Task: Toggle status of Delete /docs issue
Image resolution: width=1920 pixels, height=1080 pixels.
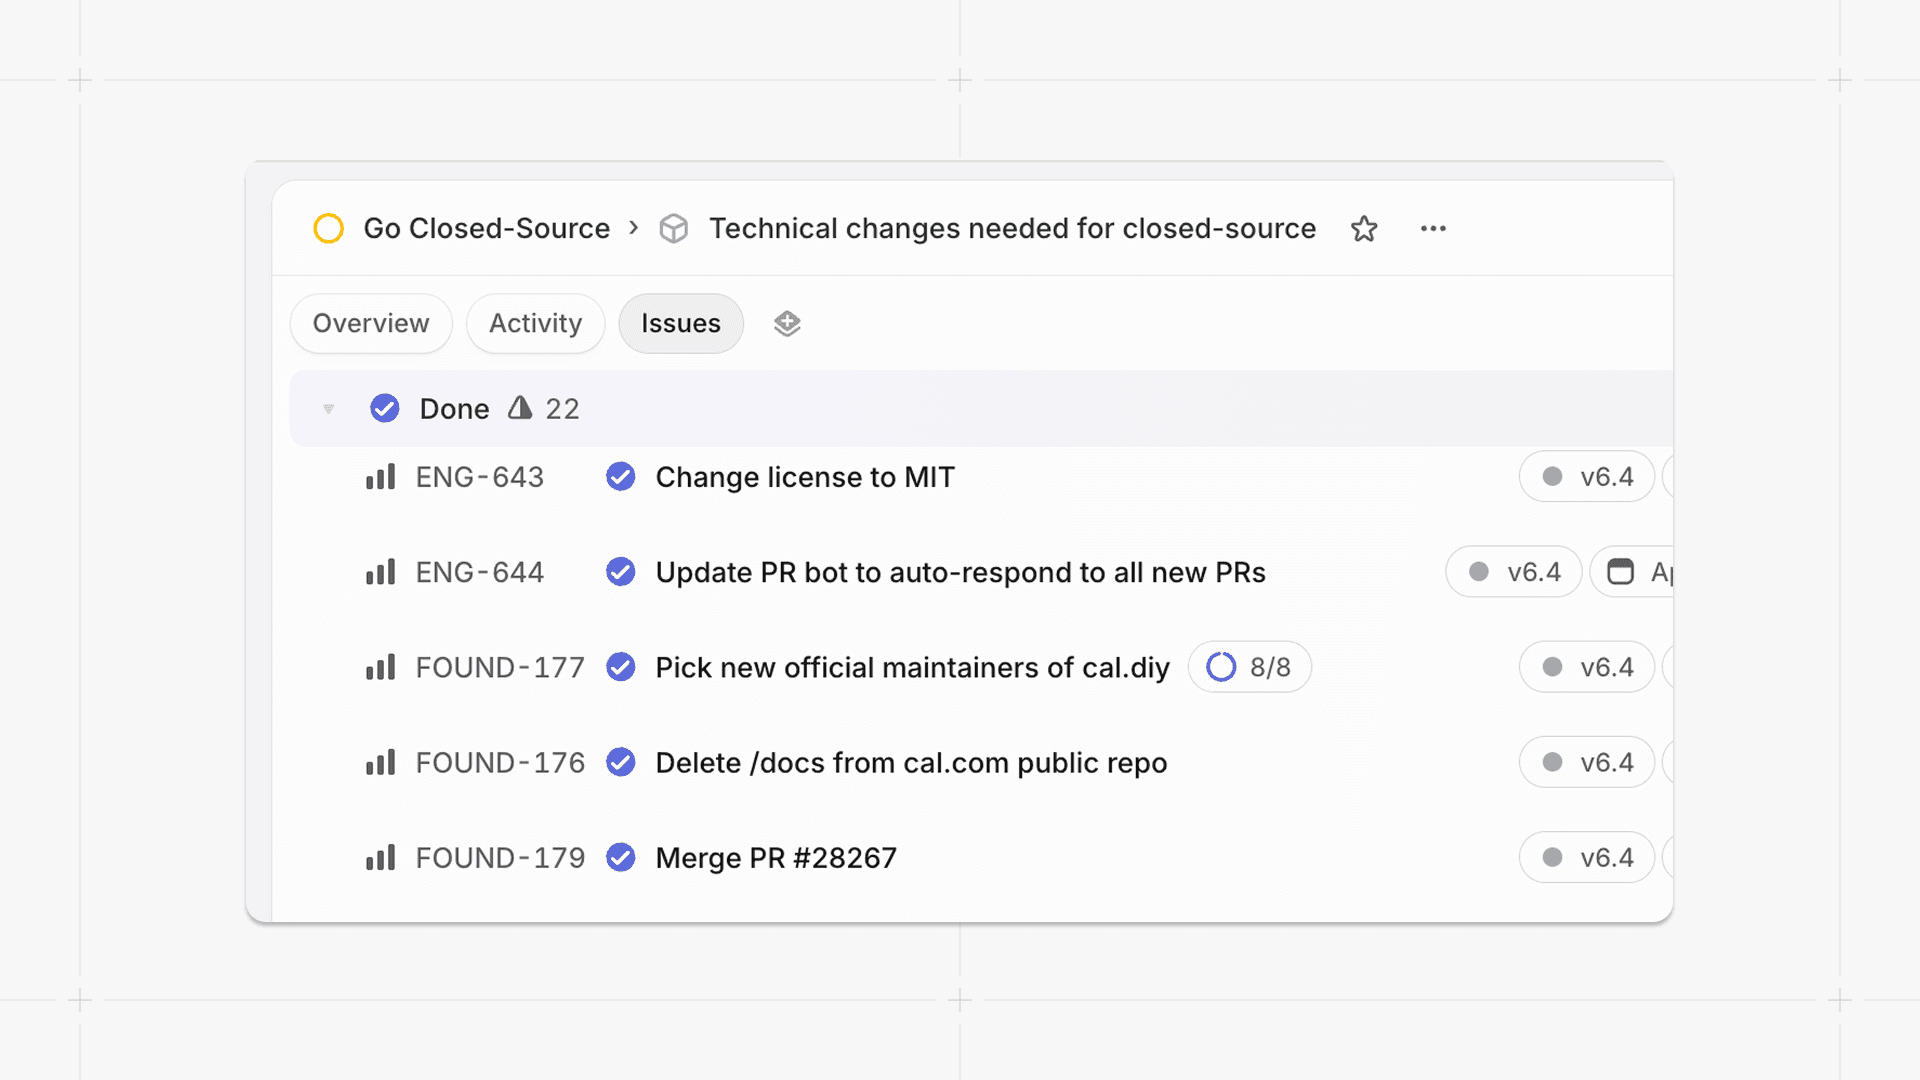Action: (621, 763)
